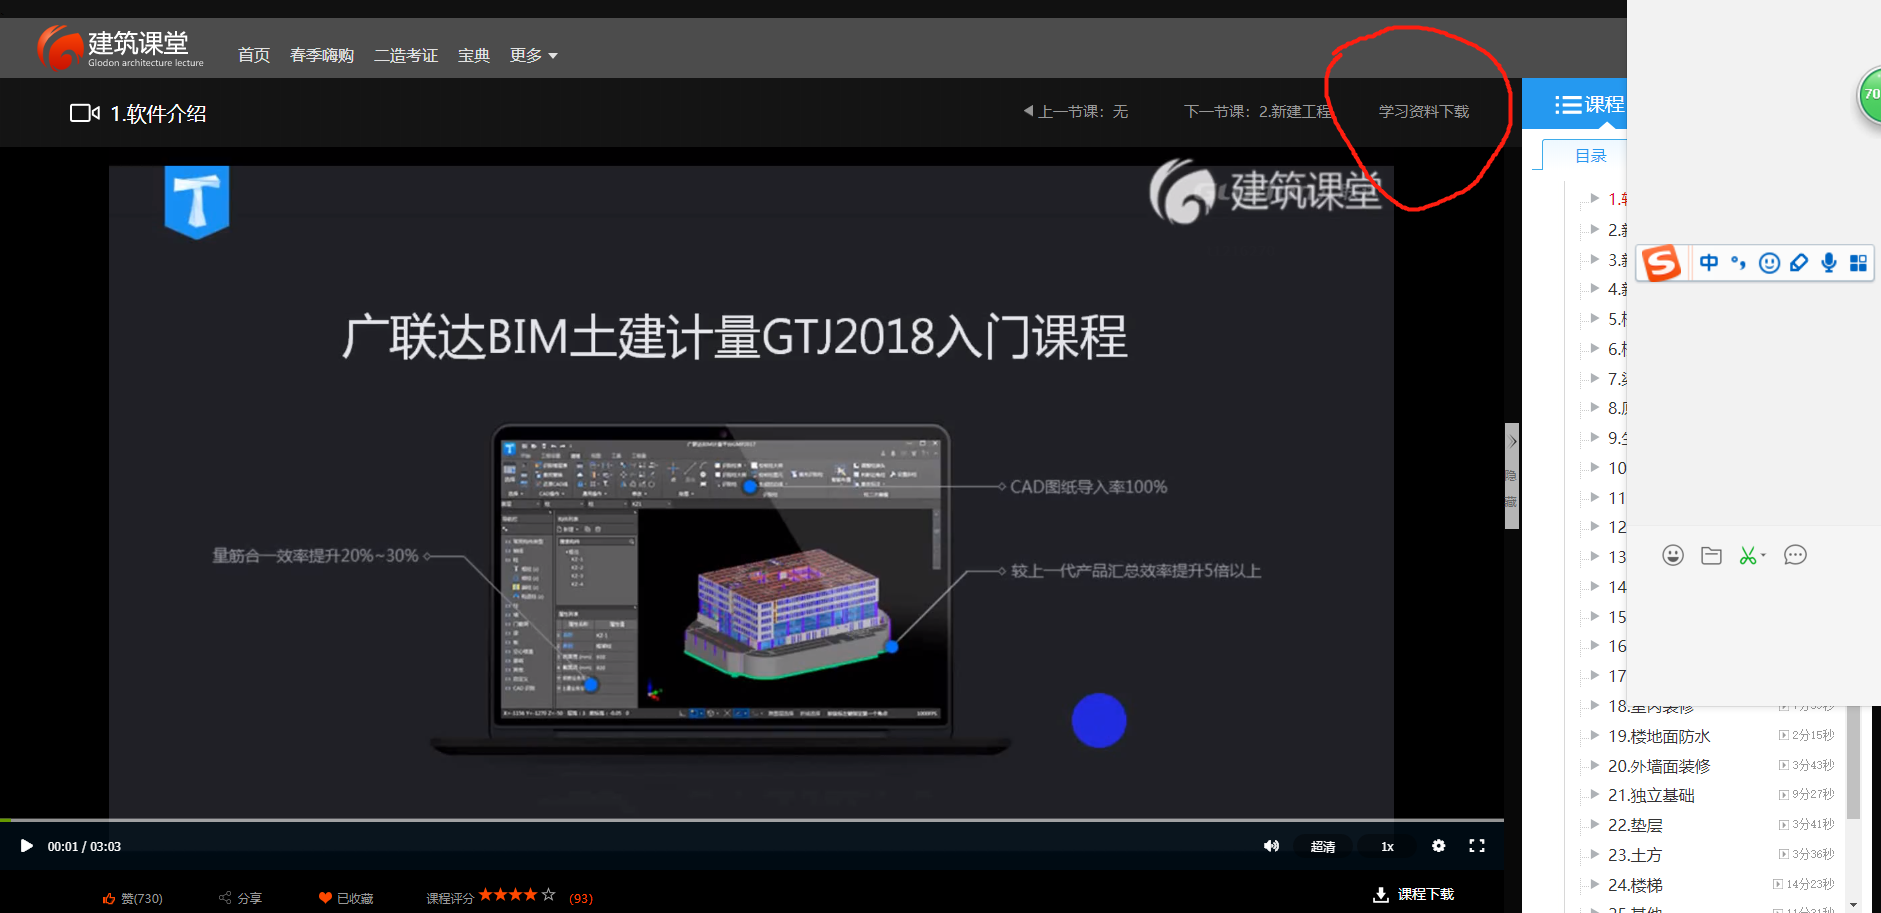The width and height of the screenshot is (1881, 913).
Task: Expand lesson 23.土方
Action: [1595, 855]
